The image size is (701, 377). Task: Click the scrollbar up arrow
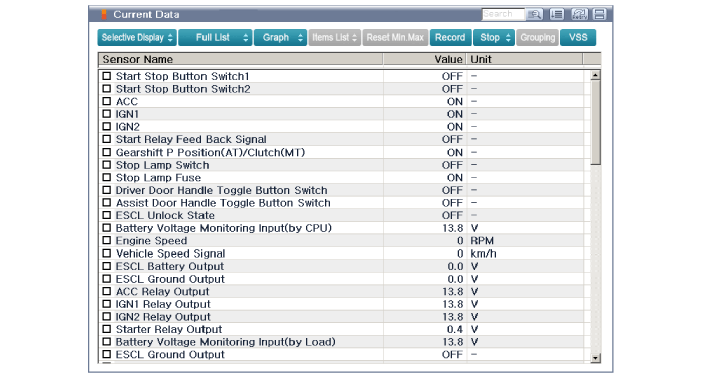[595, 75]
